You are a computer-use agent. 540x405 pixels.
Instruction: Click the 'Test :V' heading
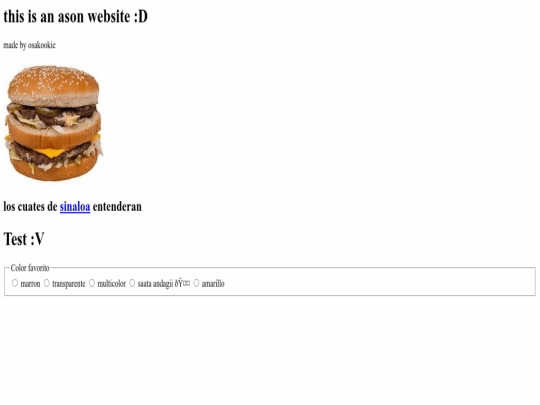pyautogui.click(x=24, y=239)
